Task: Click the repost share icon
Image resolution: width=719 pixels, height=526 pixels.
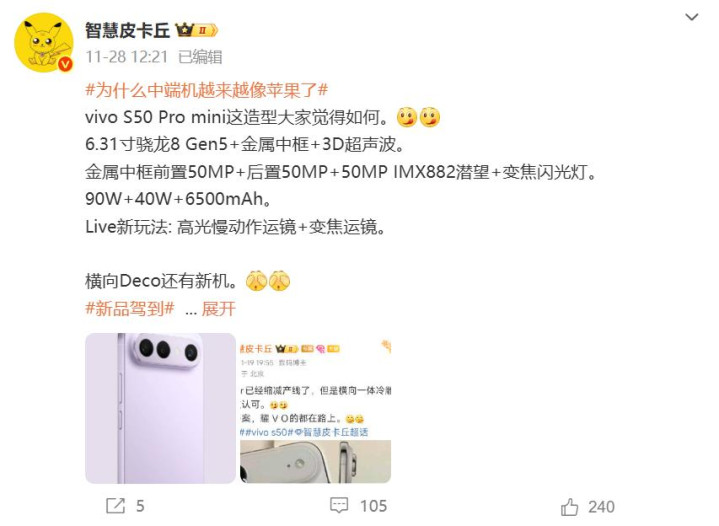Action: click(x=115, y=506)
